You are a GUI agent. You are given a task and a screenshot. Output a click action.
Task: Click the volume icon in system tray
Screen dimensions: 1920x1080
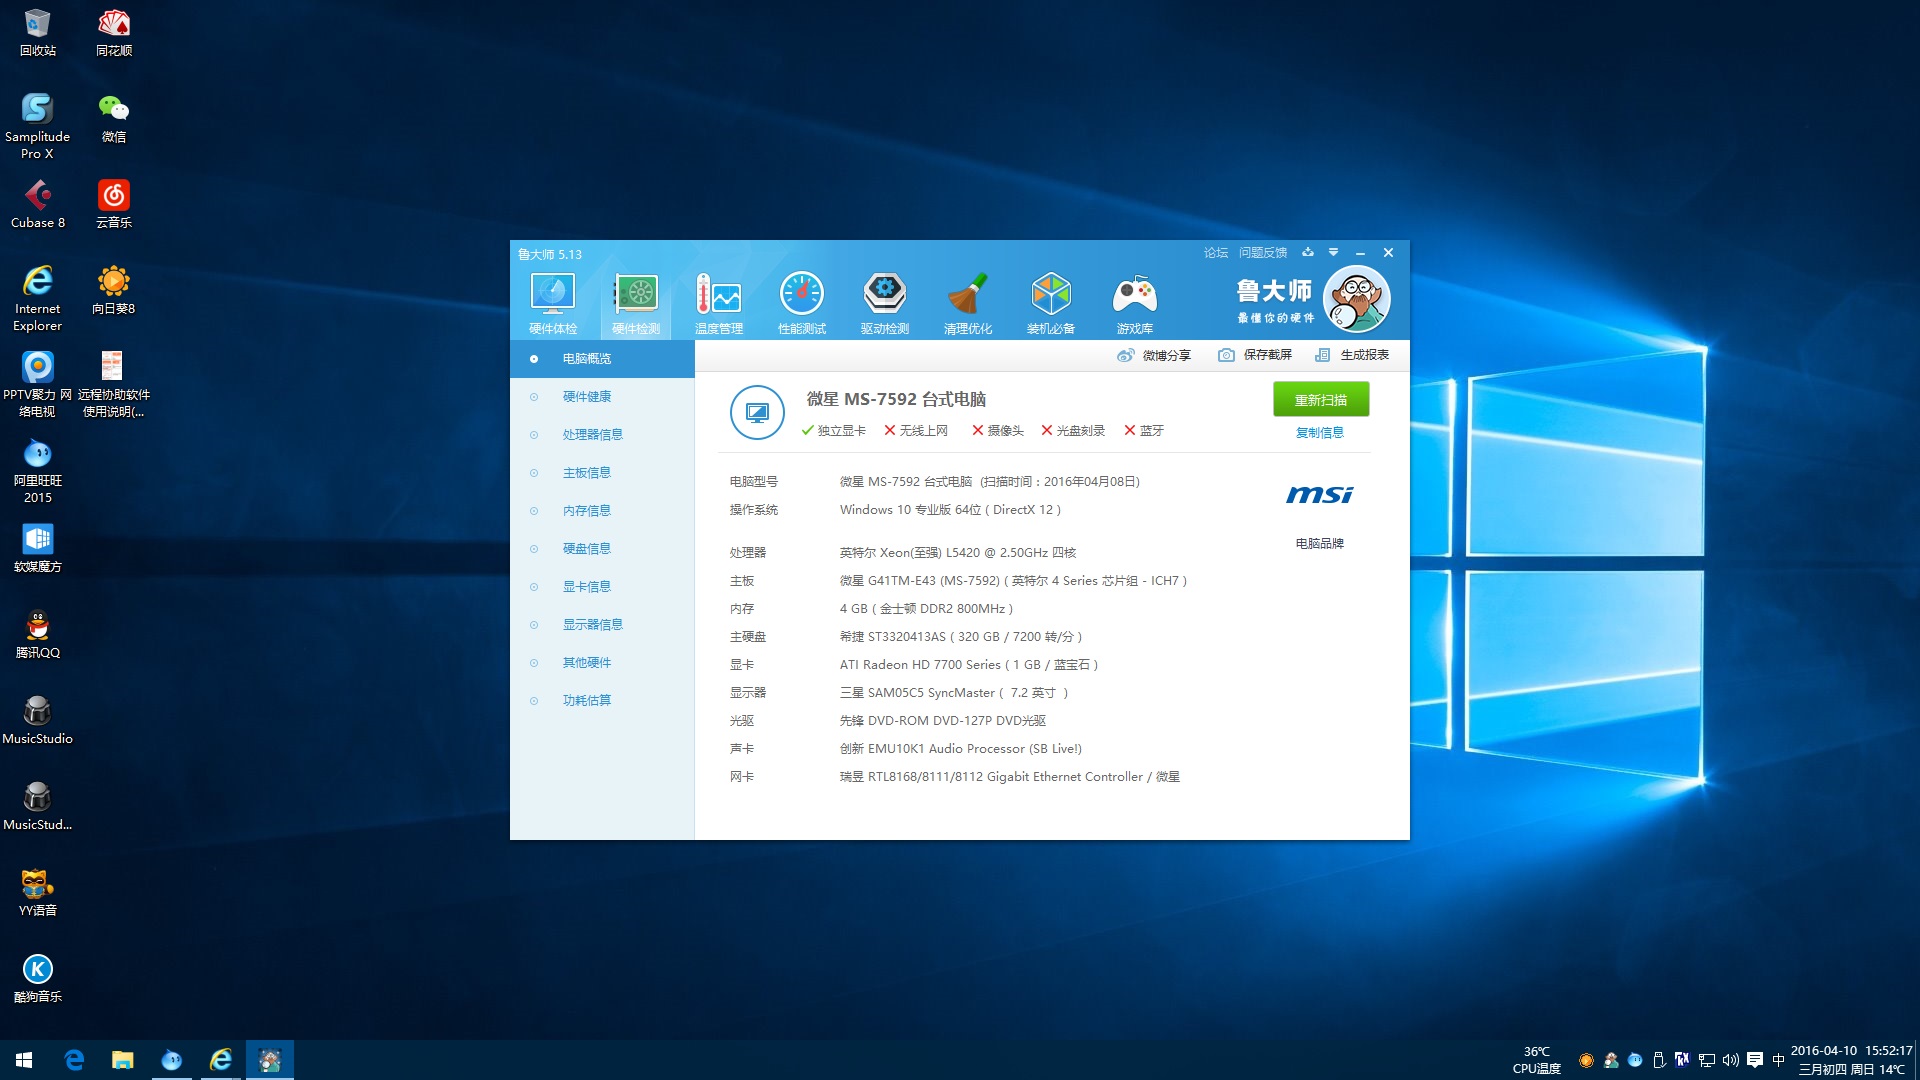1731,1060
